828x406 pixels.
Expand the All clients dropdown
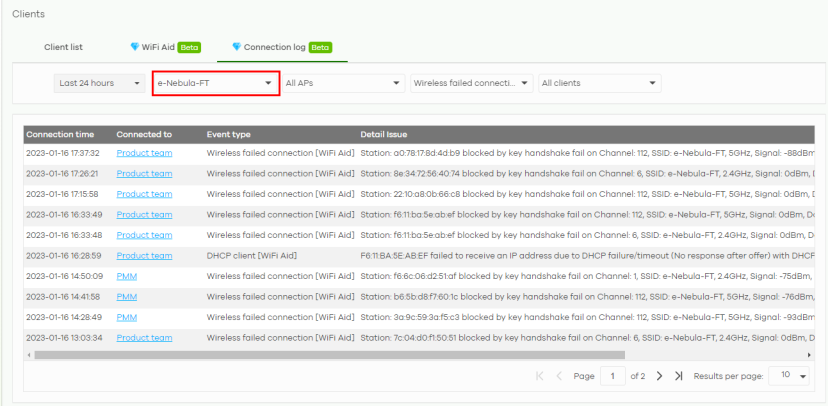coord(599,83)
